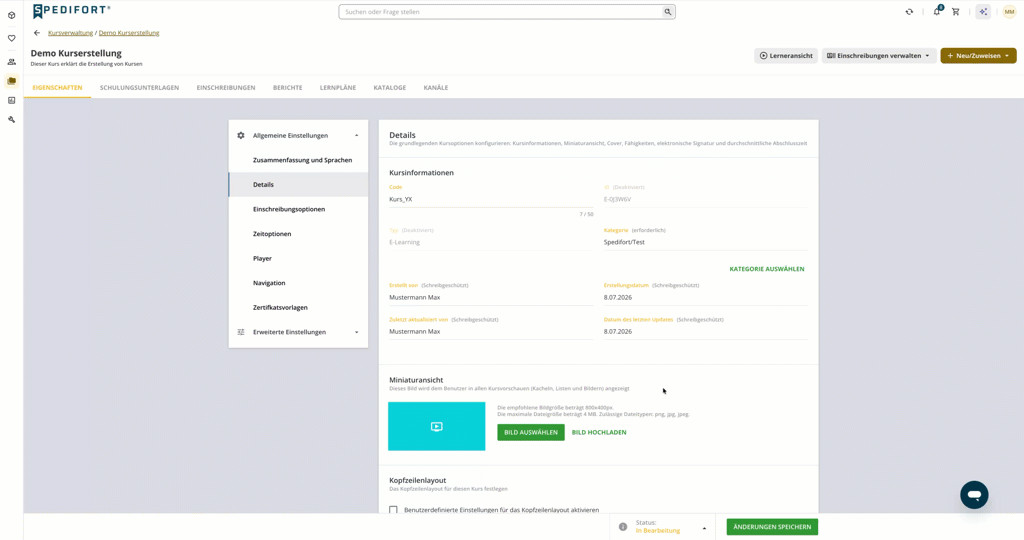
Task: Select Einschreibungsoptionen in settings menu
Action: coord(298,209)
